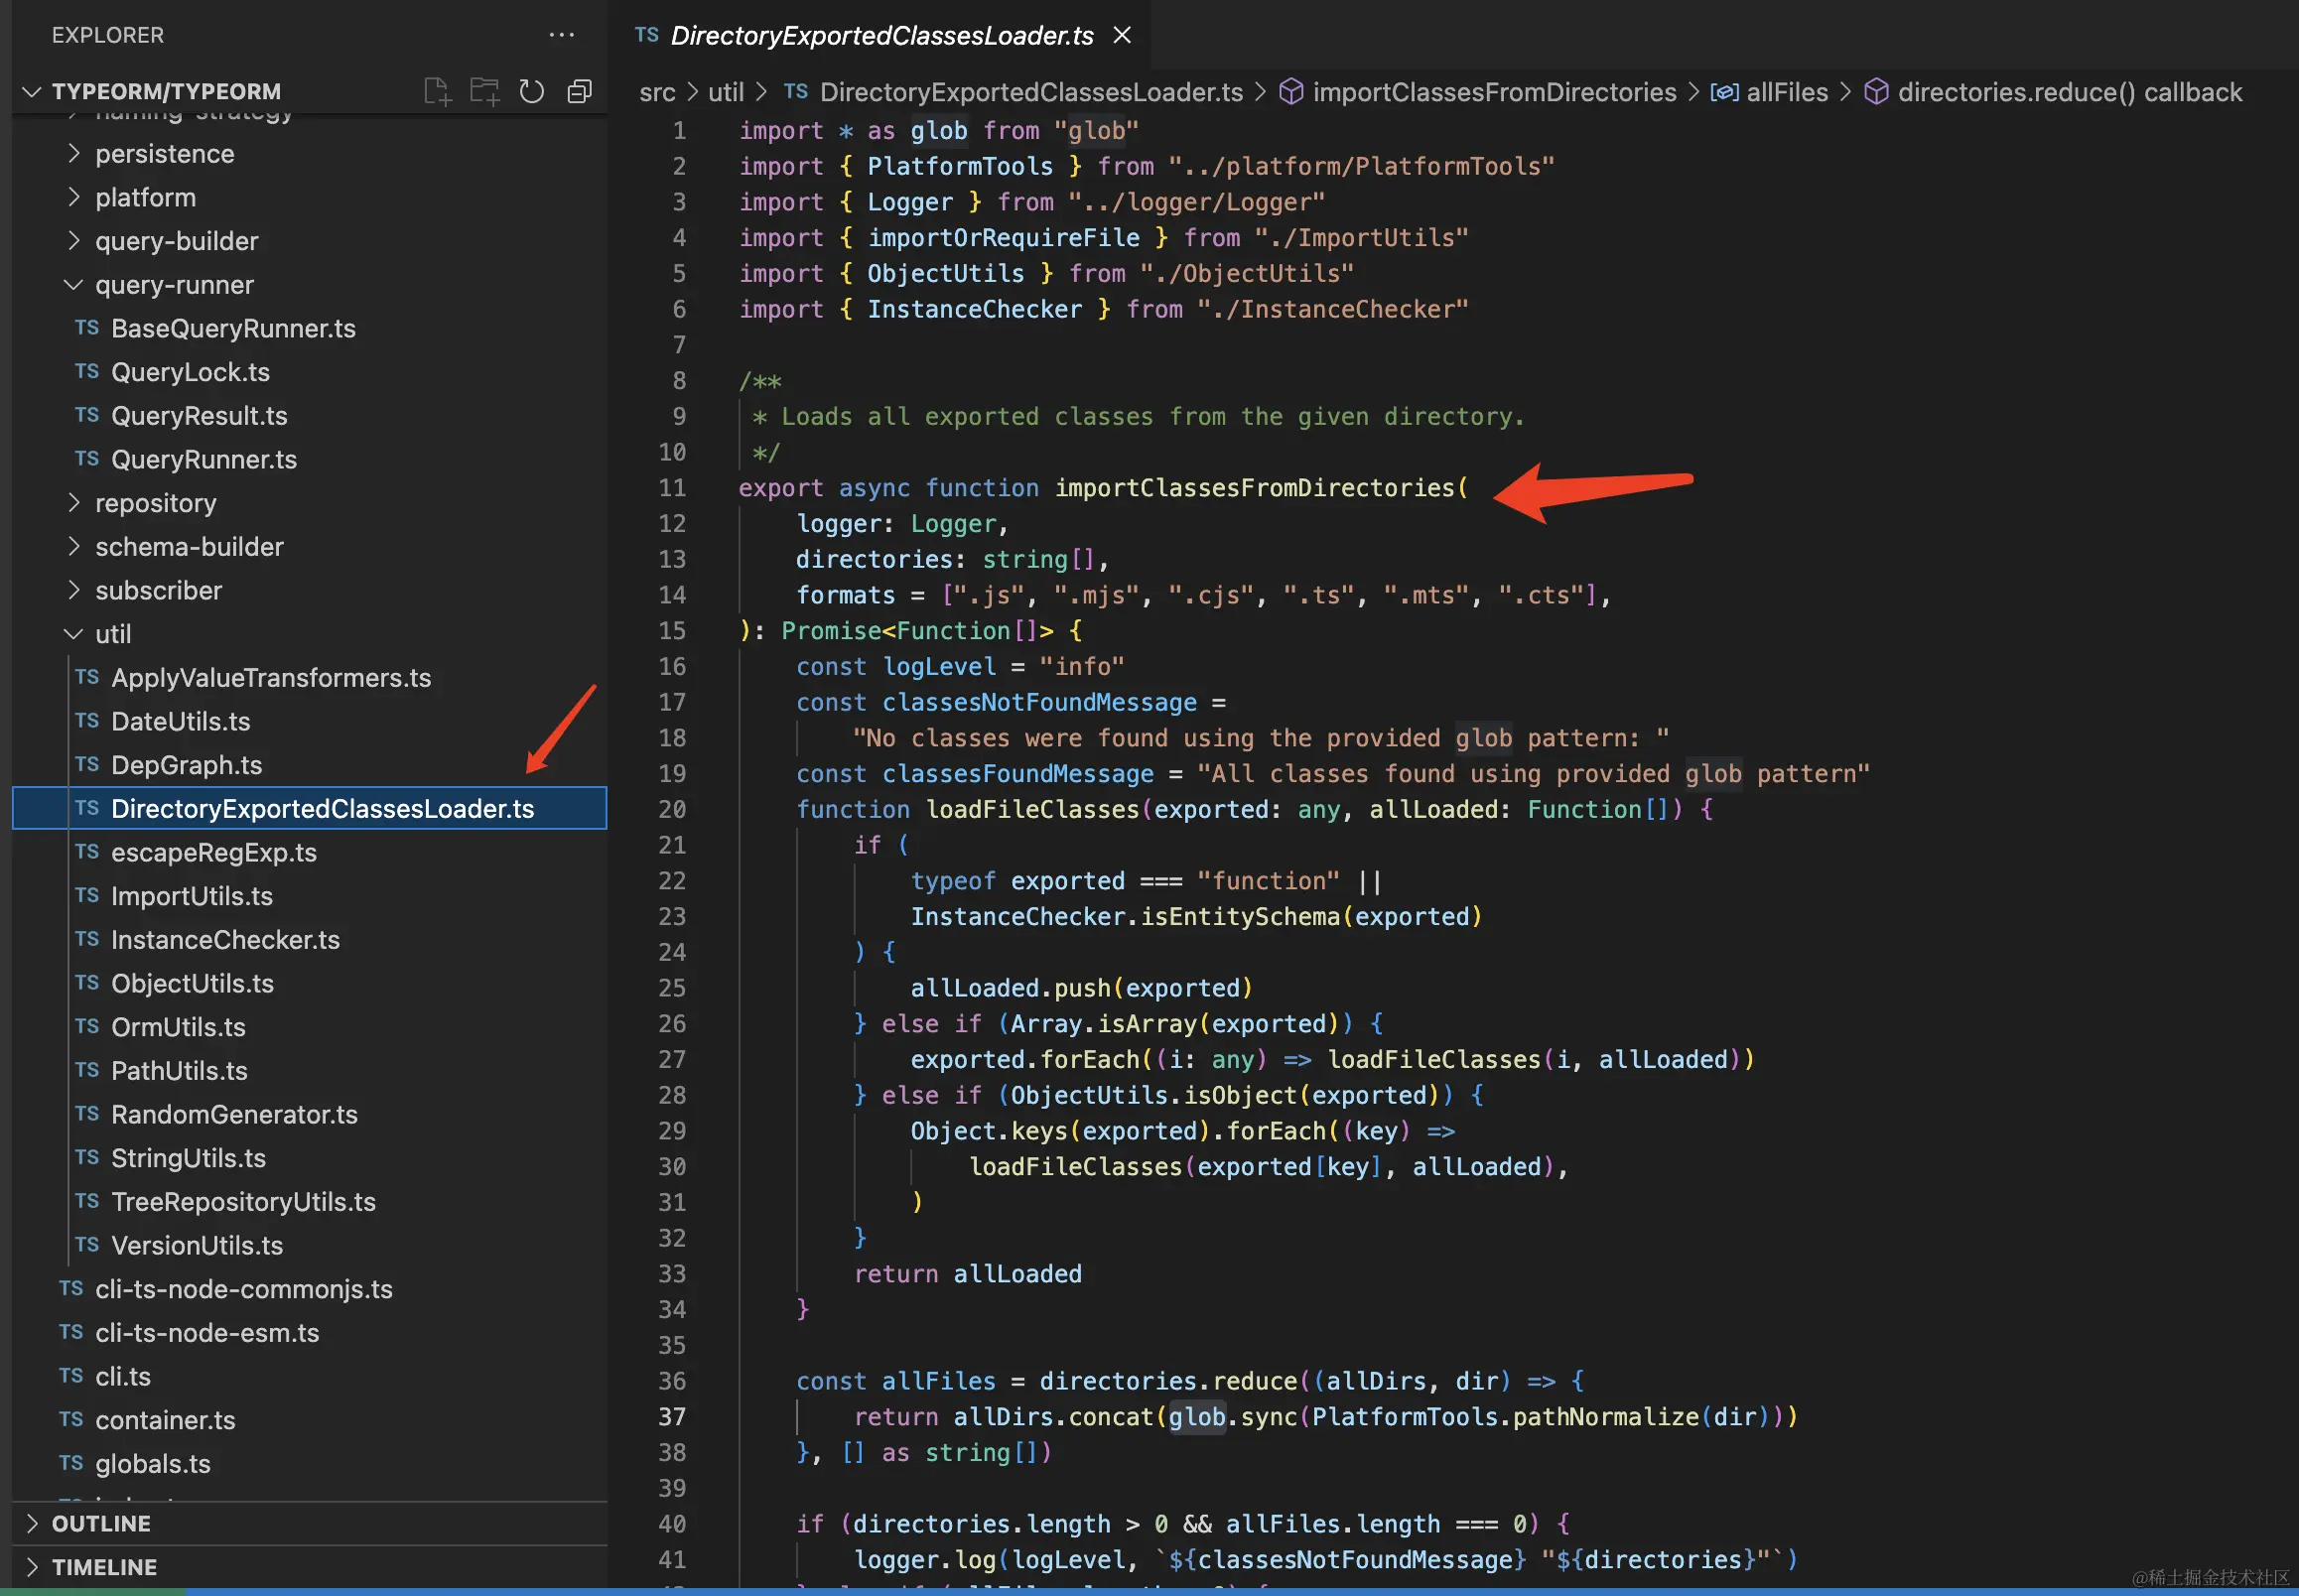This screenshot has width=2299, height=1596.
Task: Refresh the explorer file tree
Action: (x=532, y=91)
